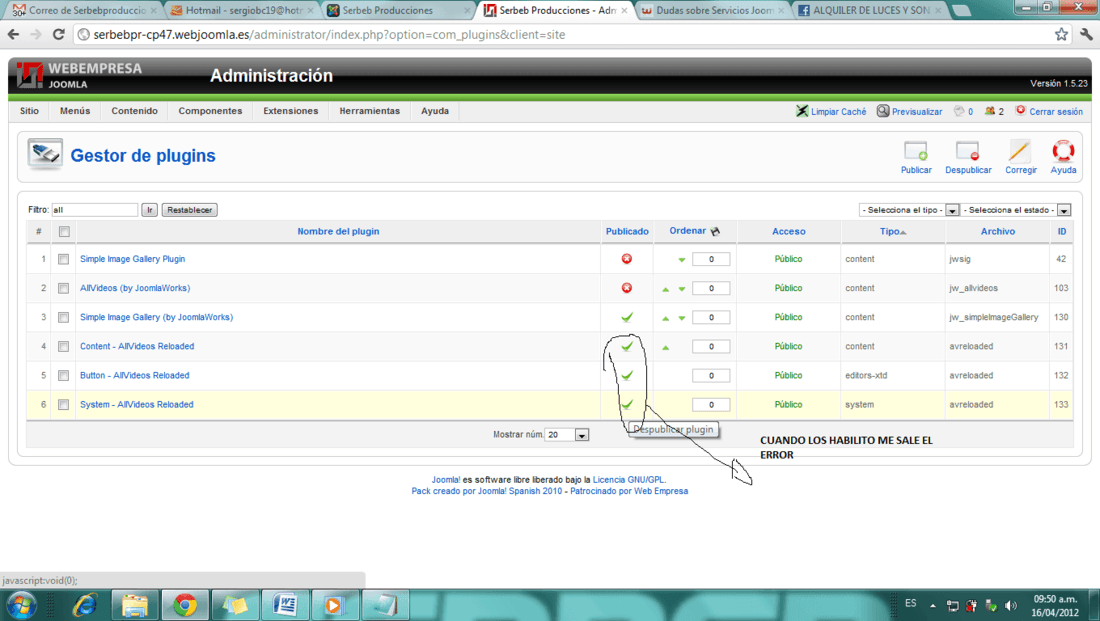
Task: Unpublish Button - AllVideos Reloaded green checkmark
Action: tap(626, 375)
